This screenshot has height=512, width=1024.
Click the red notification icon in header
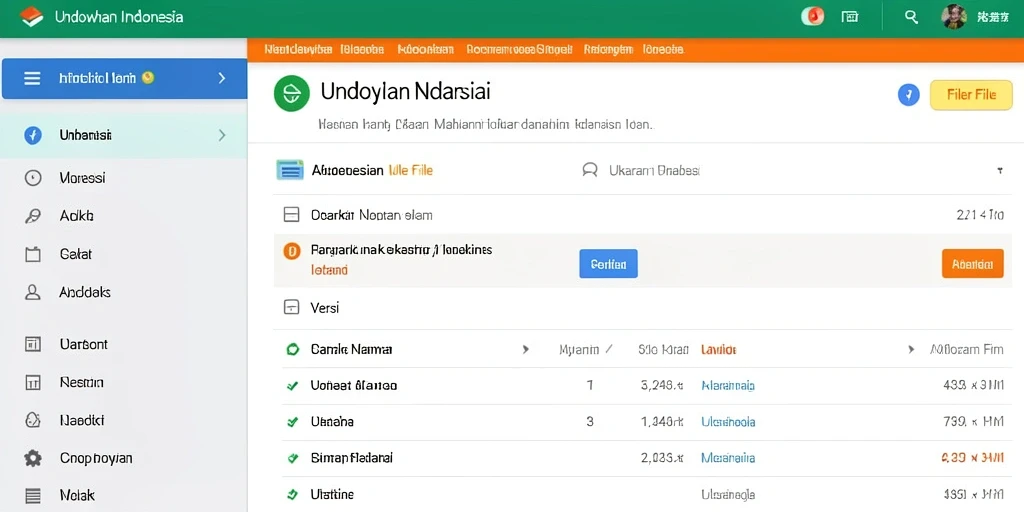click(x=812, y=17)
